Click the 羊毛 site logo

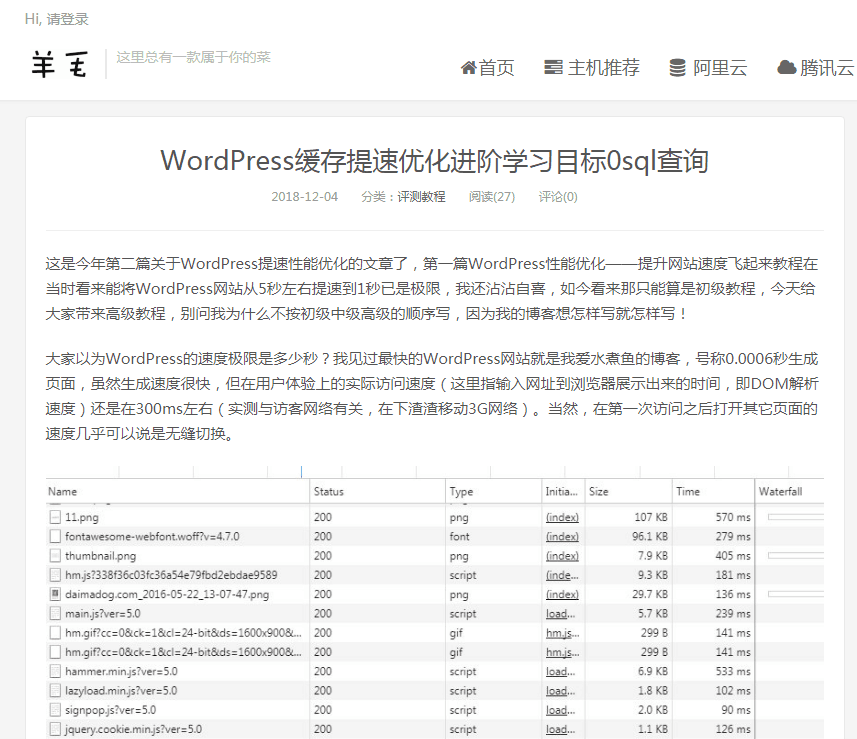[59, 64]
